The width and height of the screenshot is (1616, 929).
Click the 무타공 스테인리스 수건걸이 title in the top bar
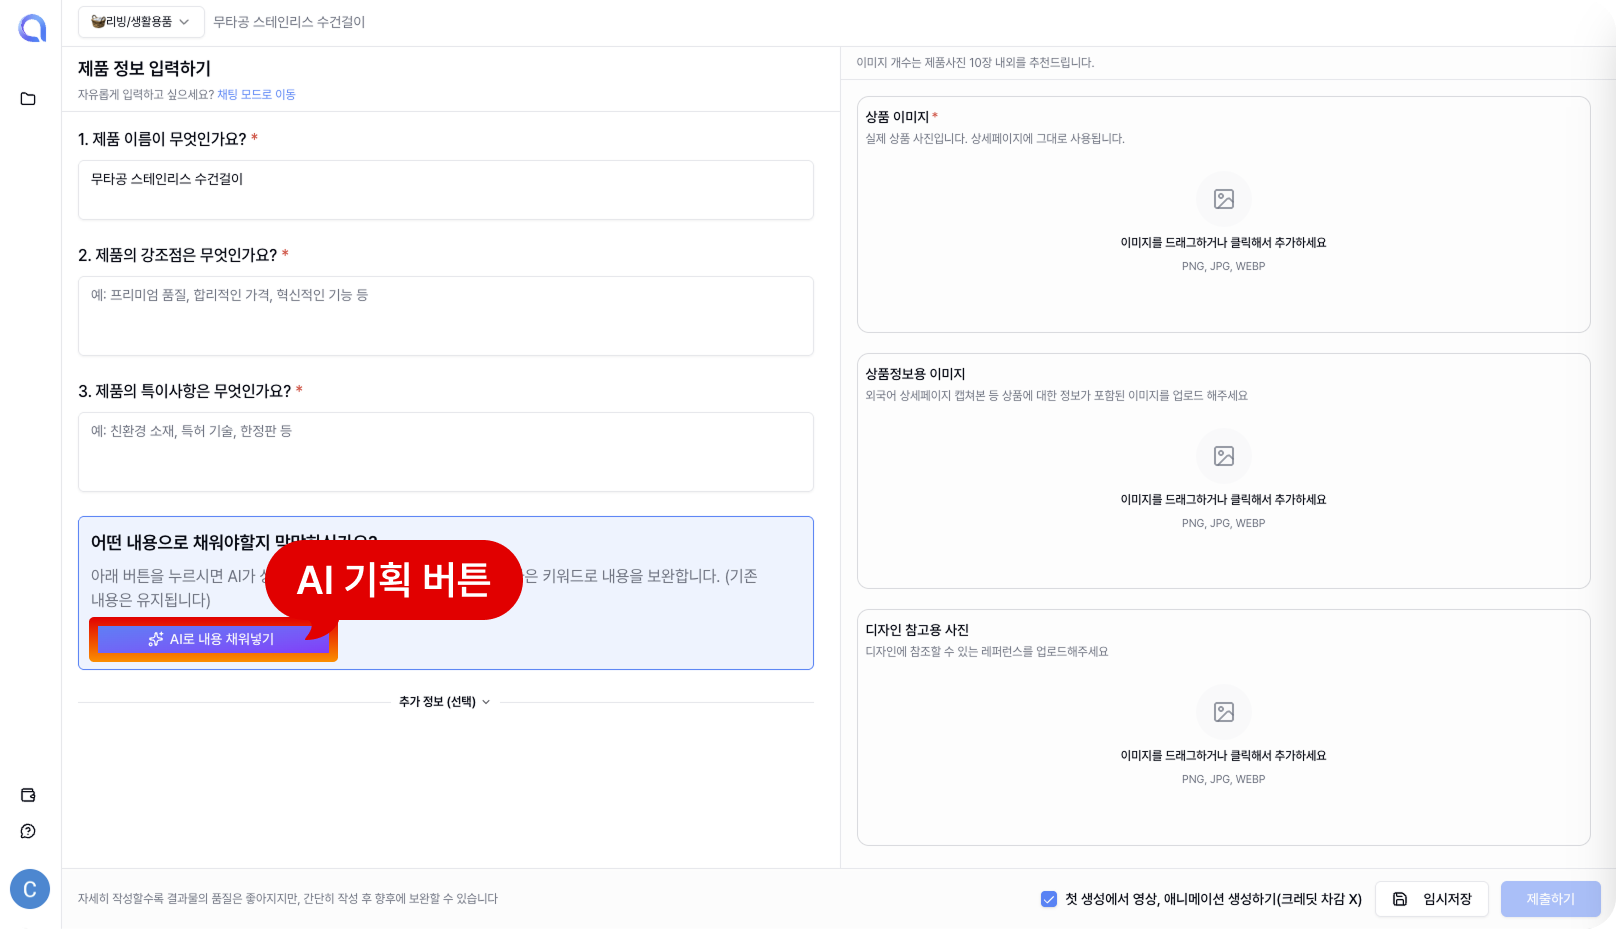point(289,22)
